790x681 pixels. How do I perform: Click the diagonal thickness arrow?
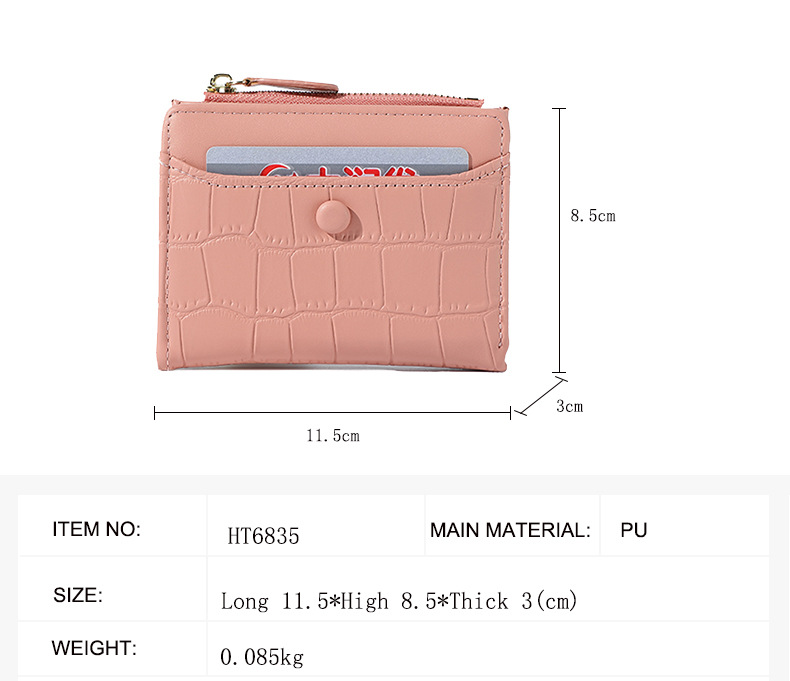[542, 397]
